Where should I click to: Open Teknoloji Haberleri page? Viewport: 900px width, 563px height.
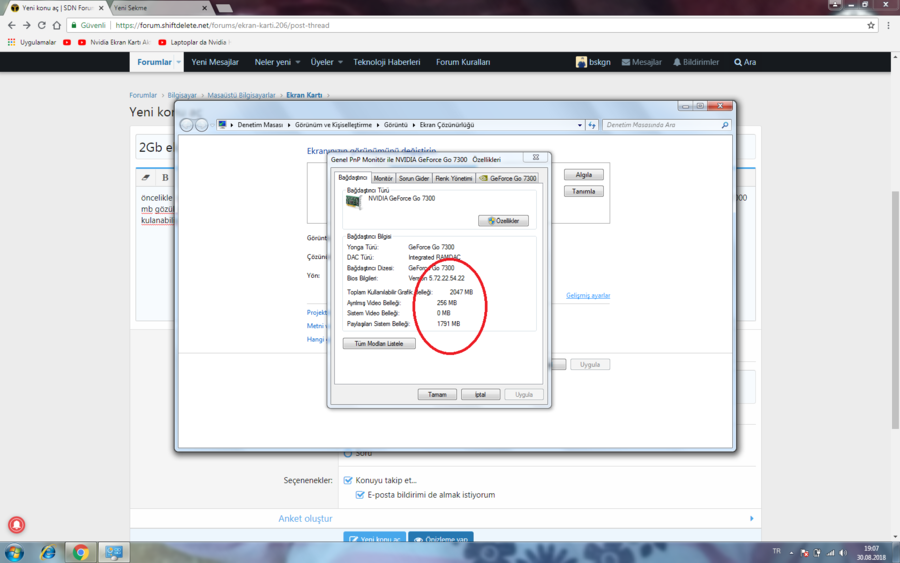click(x=387, y=62)
